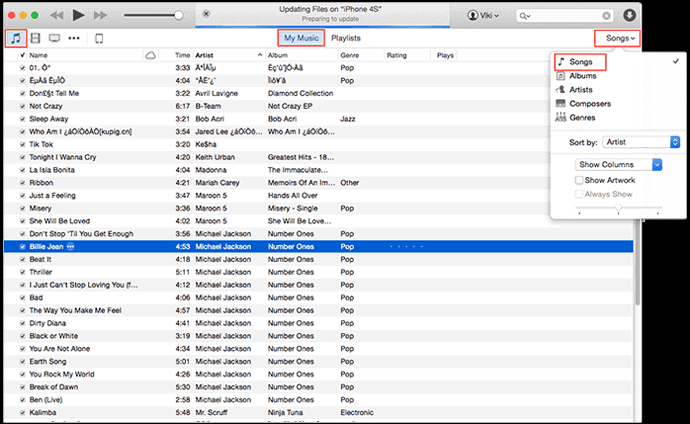The image size is (690, 424).
Task: Open the Sort by Artist dropdown
Action: (641, 143)
